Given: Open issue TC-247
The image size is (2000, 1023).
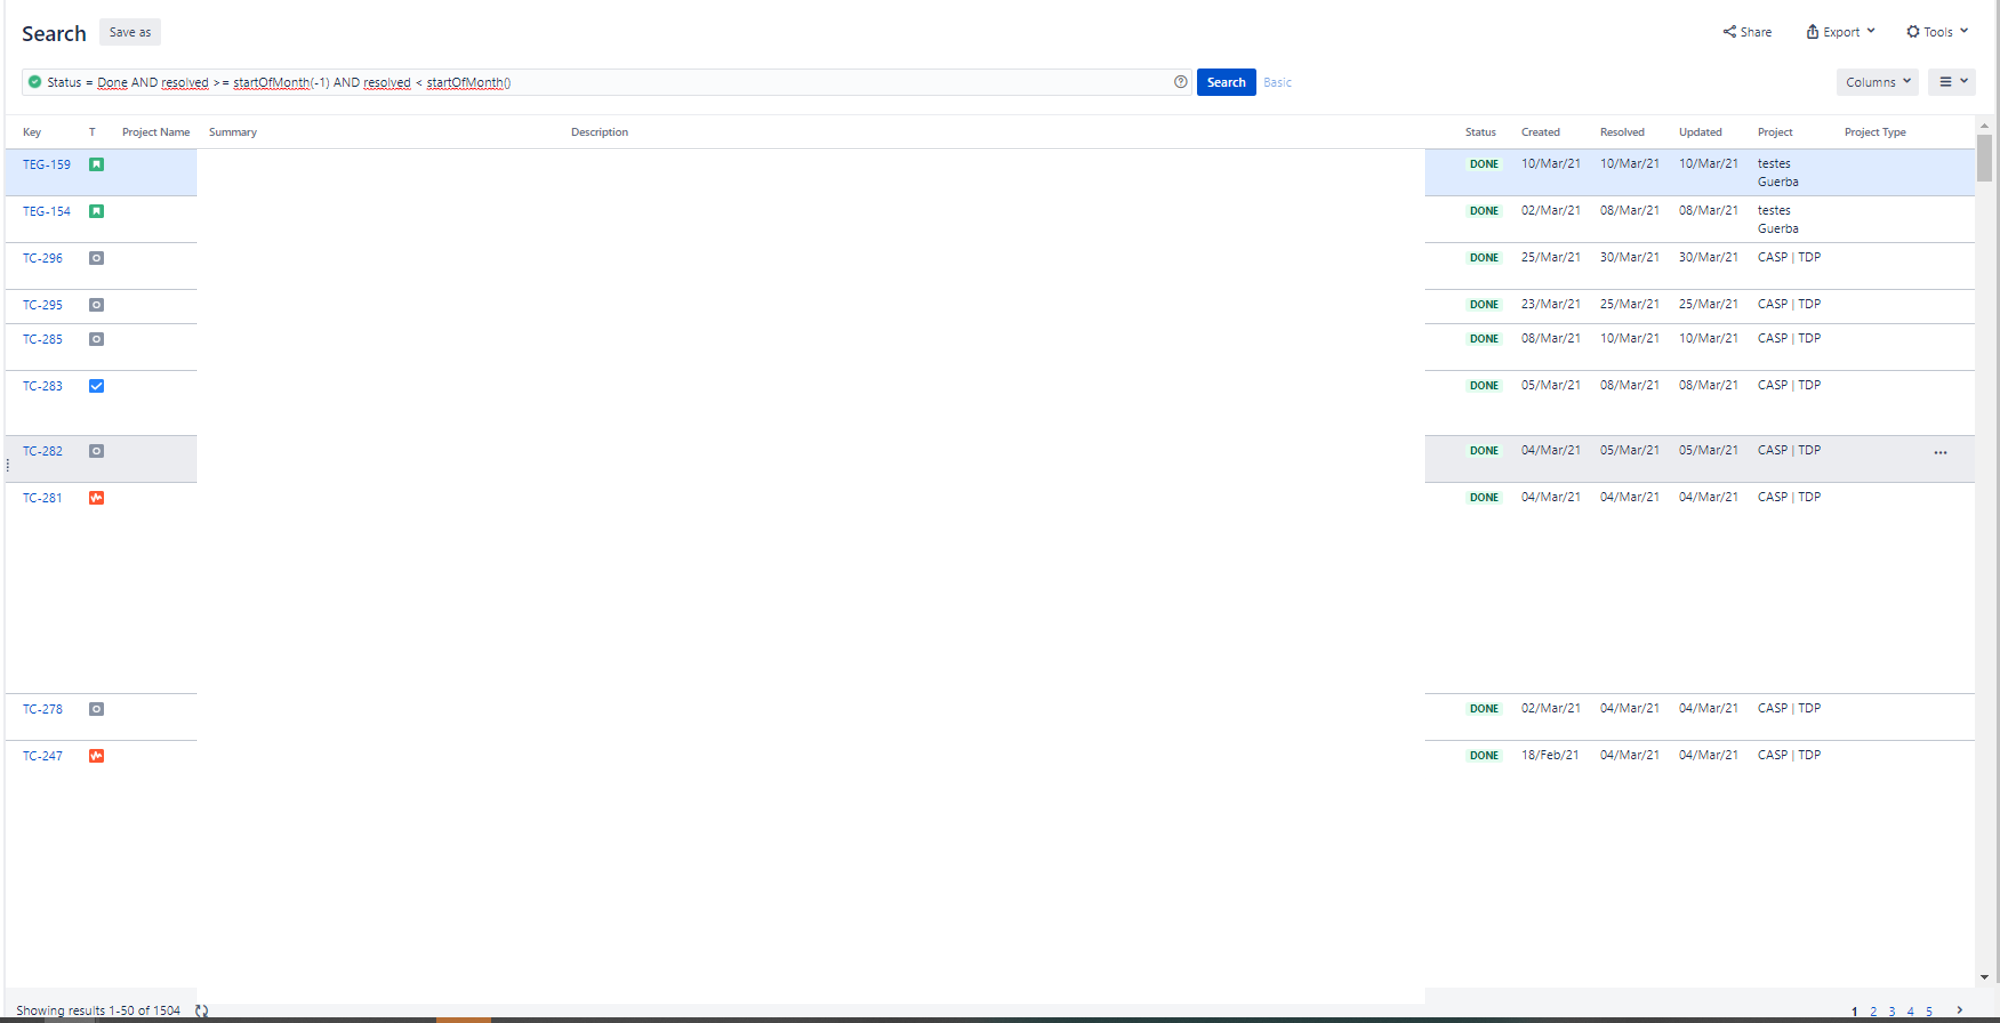Looking at the screenshot, I should coord(43,756).
